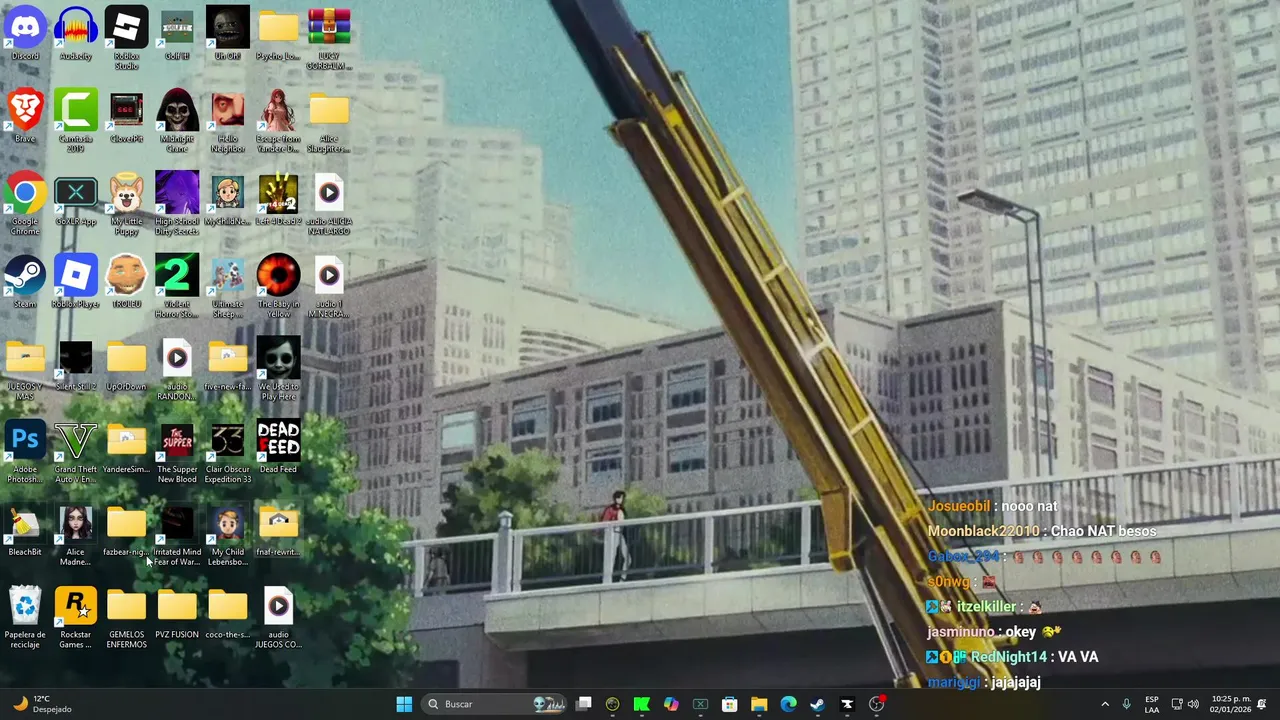
Task: Select The Supper New Blood icon
Action: [177, 453]
